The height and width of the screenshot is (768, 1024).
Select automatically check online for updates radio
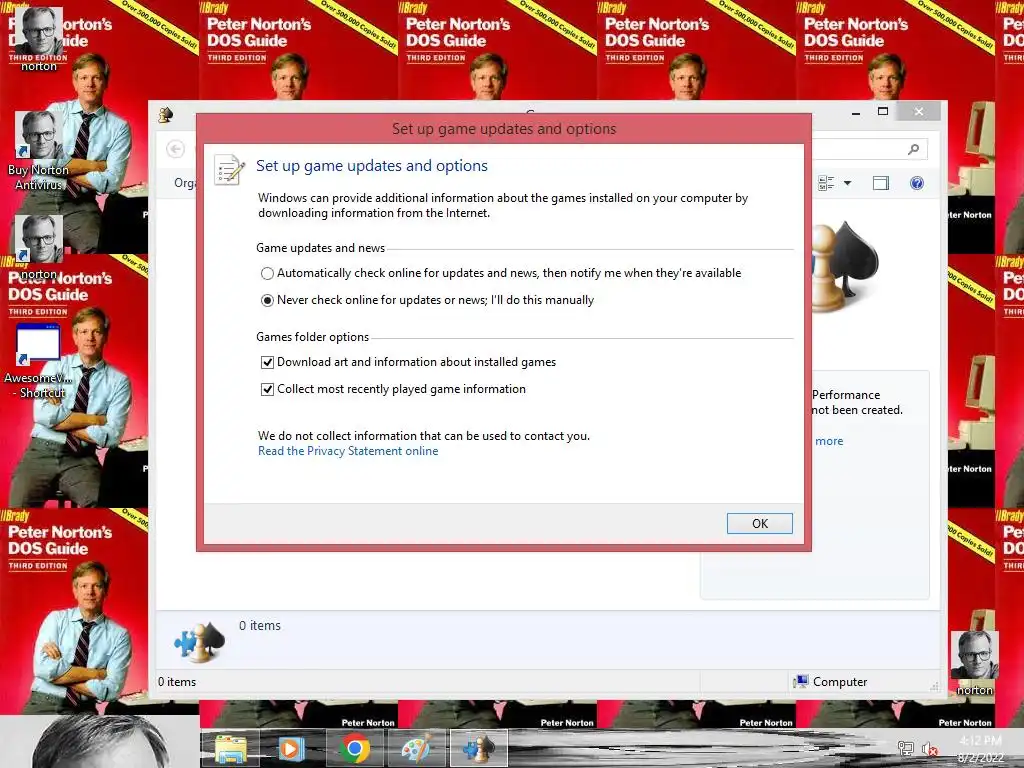(267, 273)
